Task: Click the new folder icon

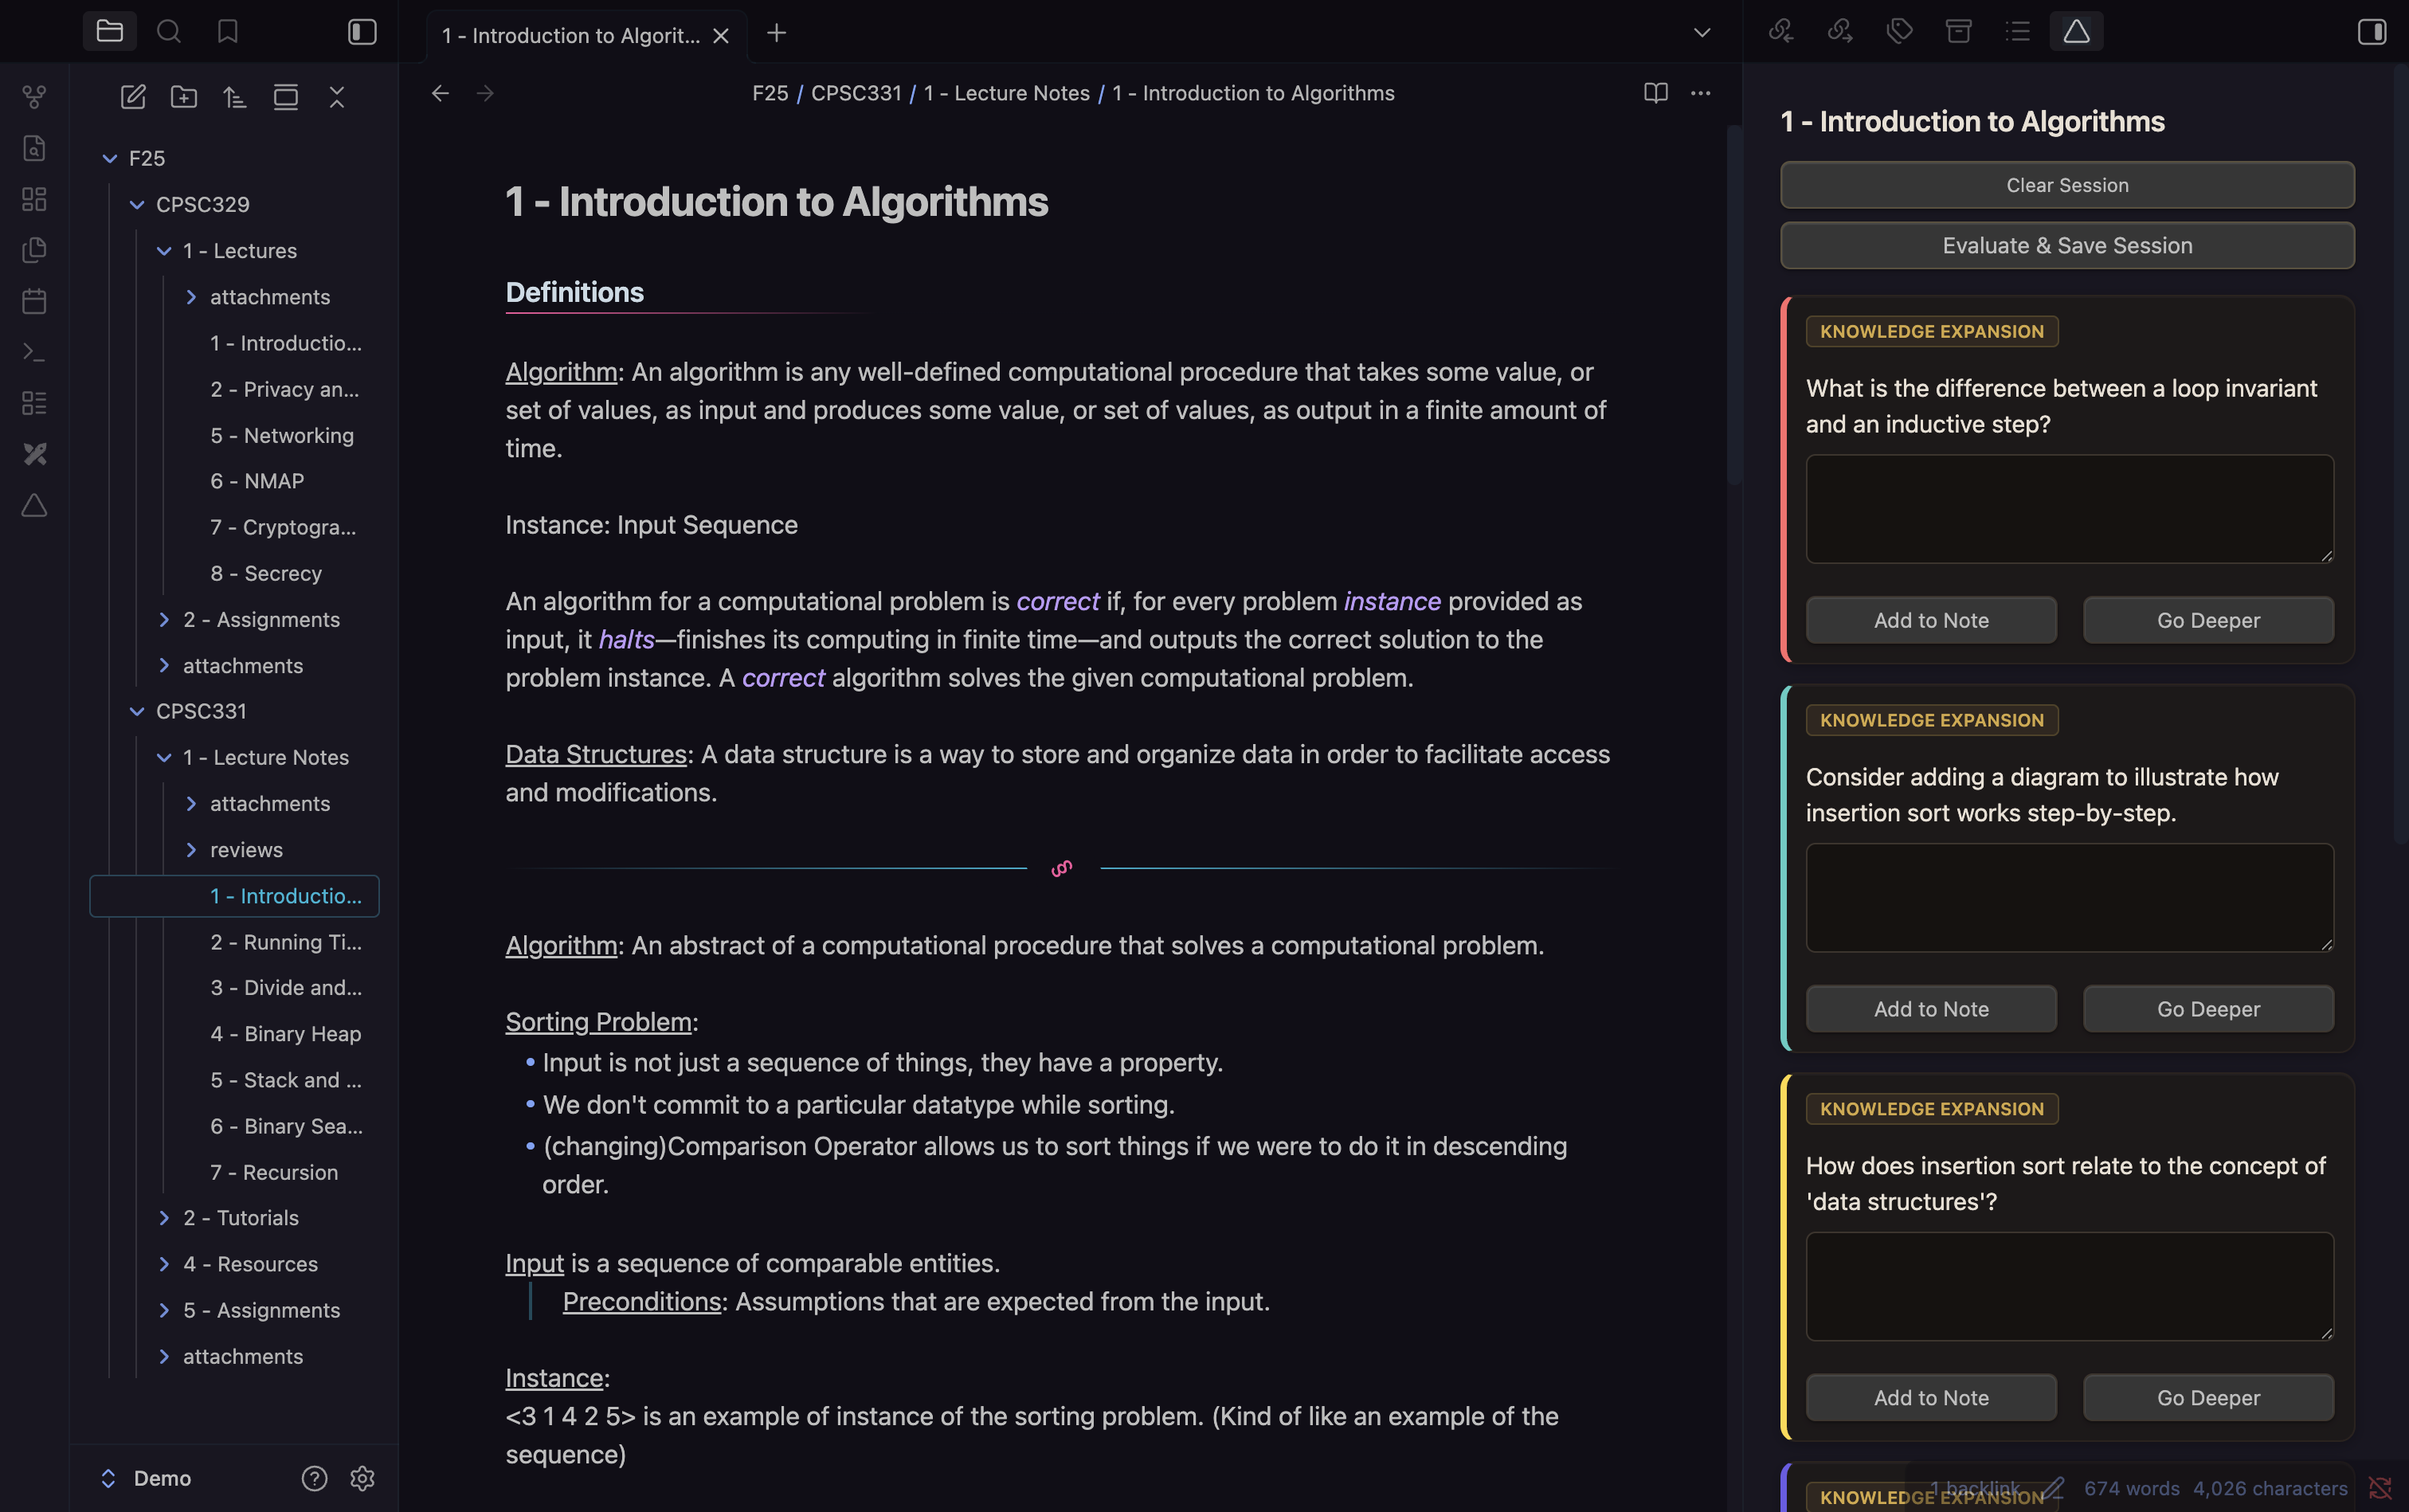Action: coord(184,97)
